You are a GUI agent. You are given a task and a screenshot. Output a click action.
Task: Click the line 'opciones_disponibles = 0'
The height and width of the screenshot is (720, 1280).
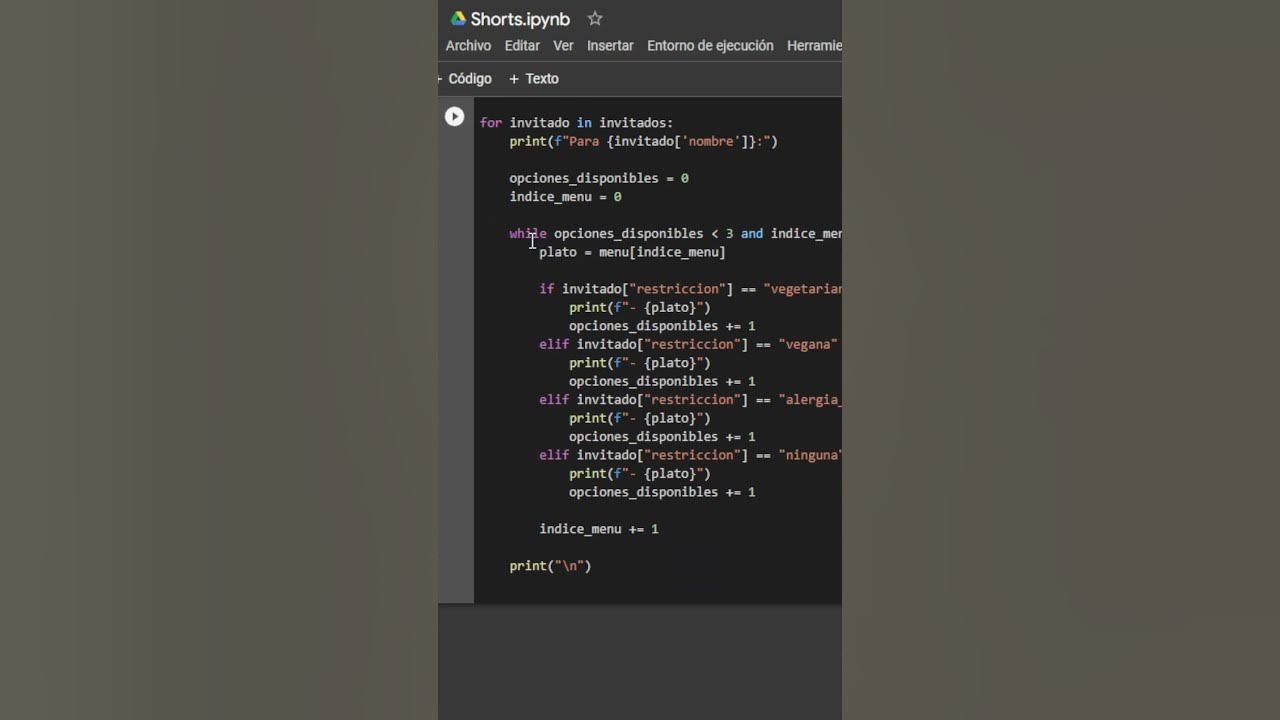pos(599,178)
